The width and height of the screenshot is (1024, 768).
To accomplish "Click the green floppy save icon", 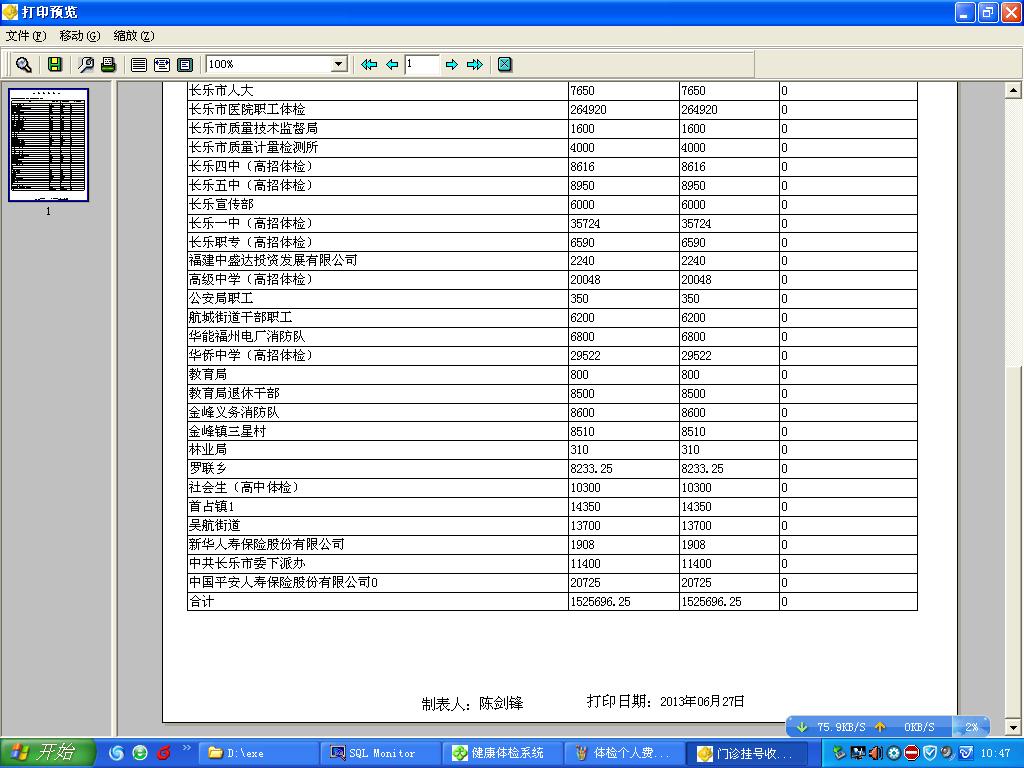I will pos(55,64).
